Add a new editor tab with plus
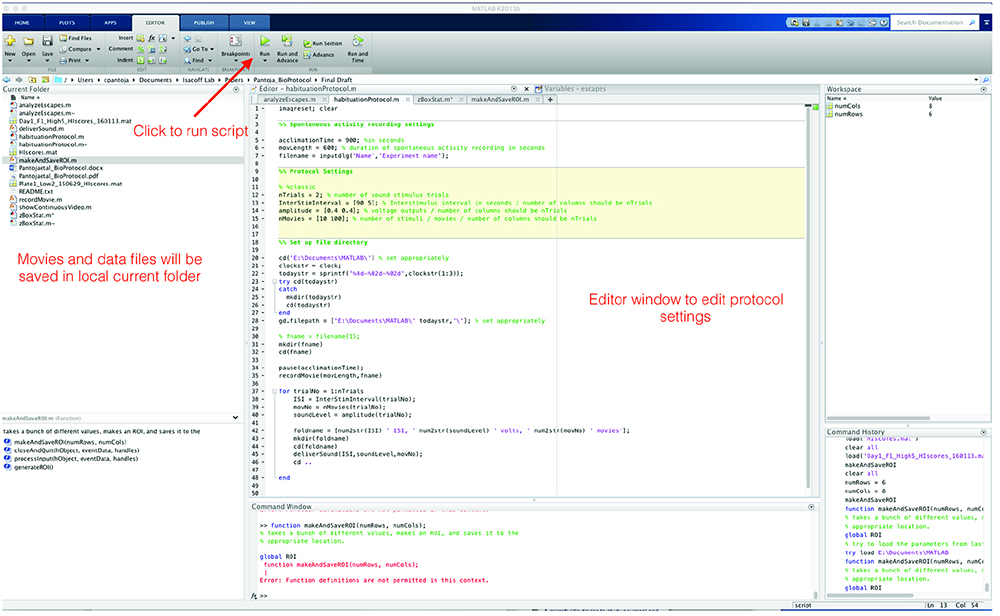Screen dimensions: 1000x616 click(x=550, y=99)
